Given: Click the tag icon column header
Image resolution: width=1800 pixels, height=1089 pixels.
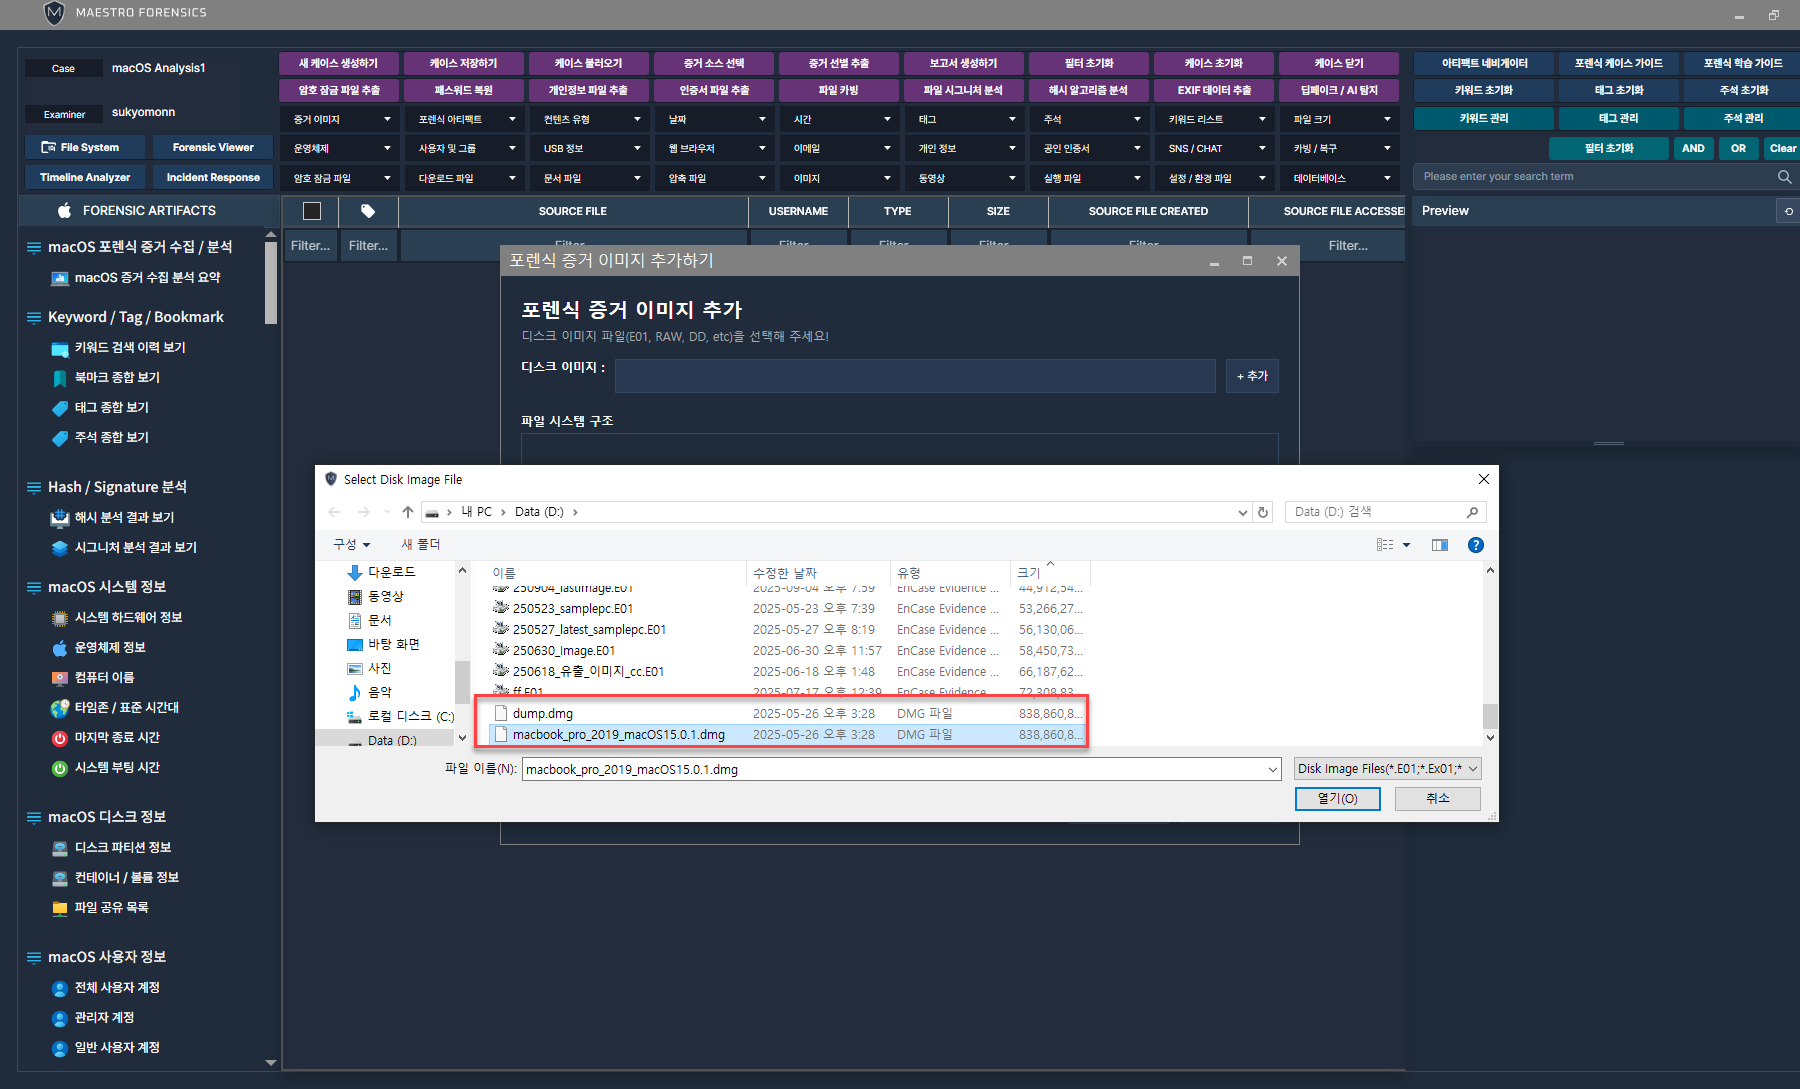Looking at the screenshot, I should coord(368,211).
